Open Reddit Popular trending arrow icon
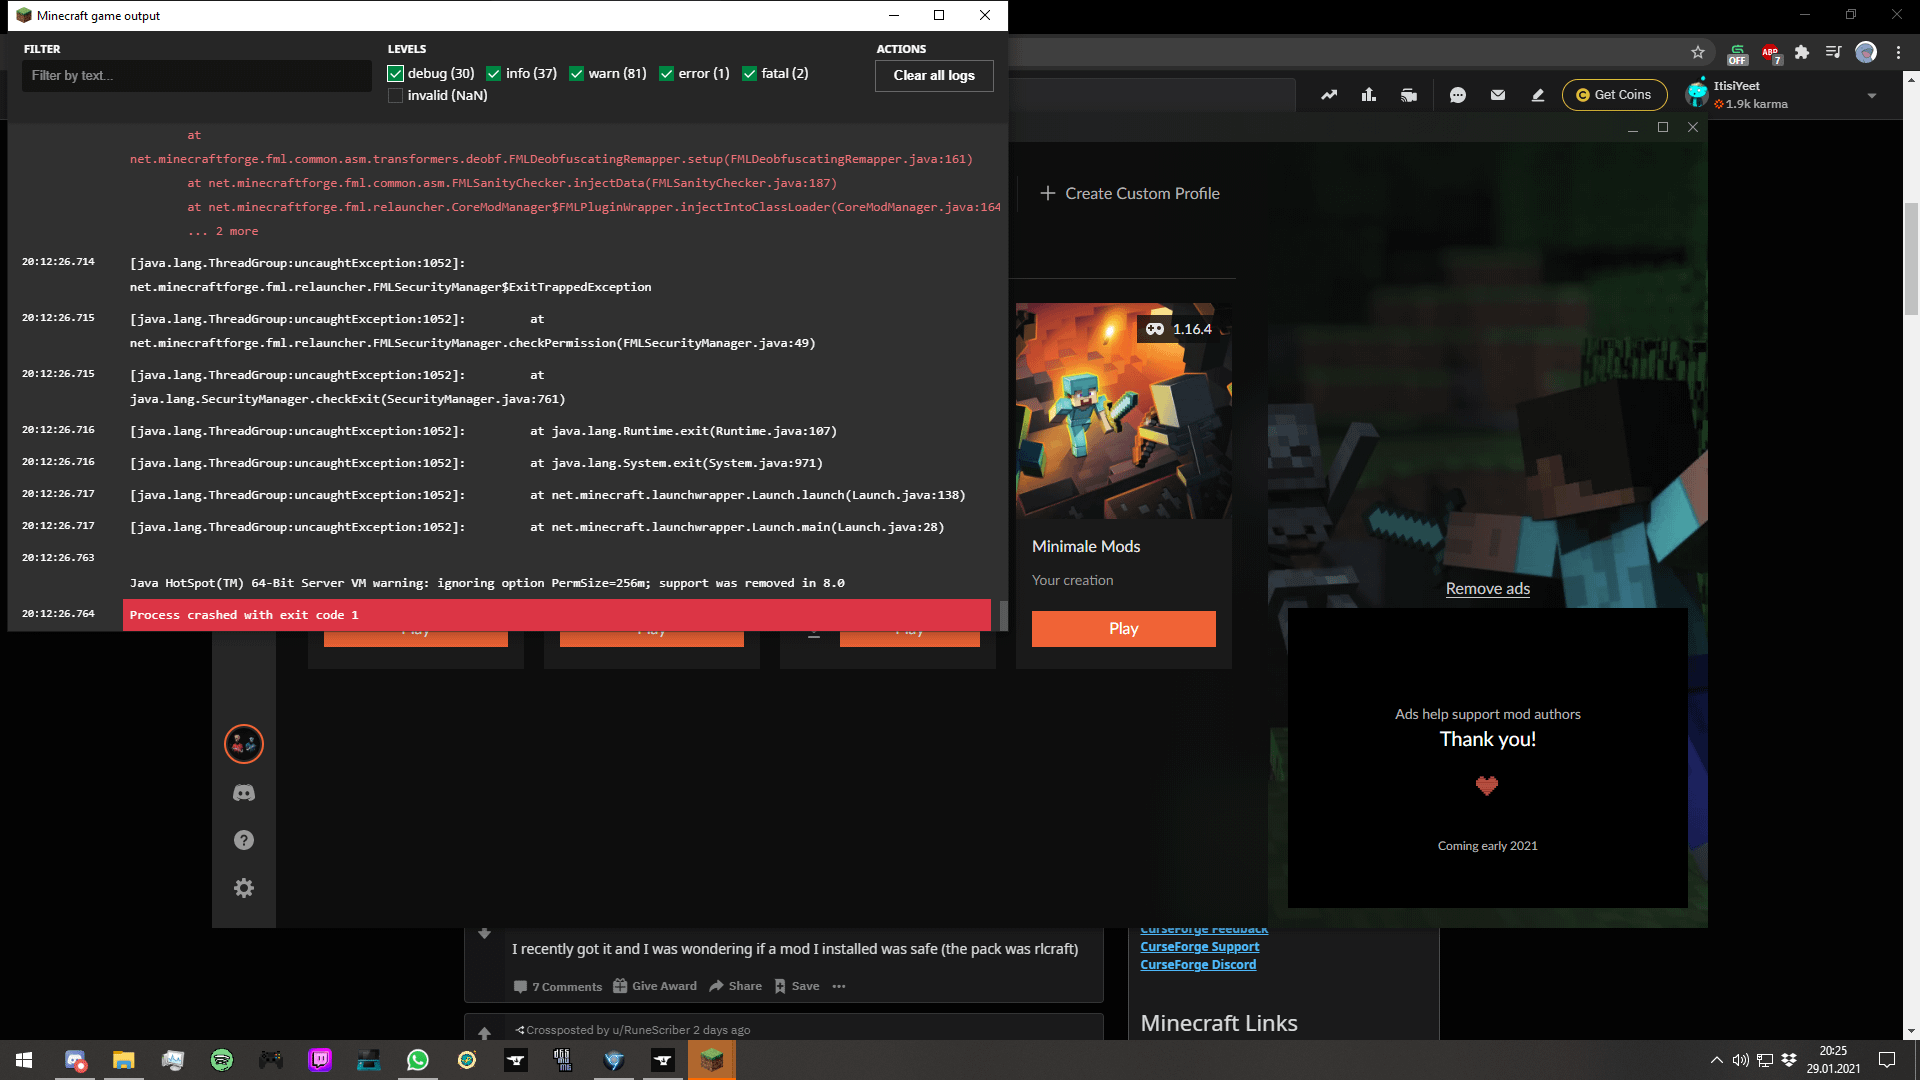This screenshot has width=1920, height=1080. click(x=1329, y=95)
